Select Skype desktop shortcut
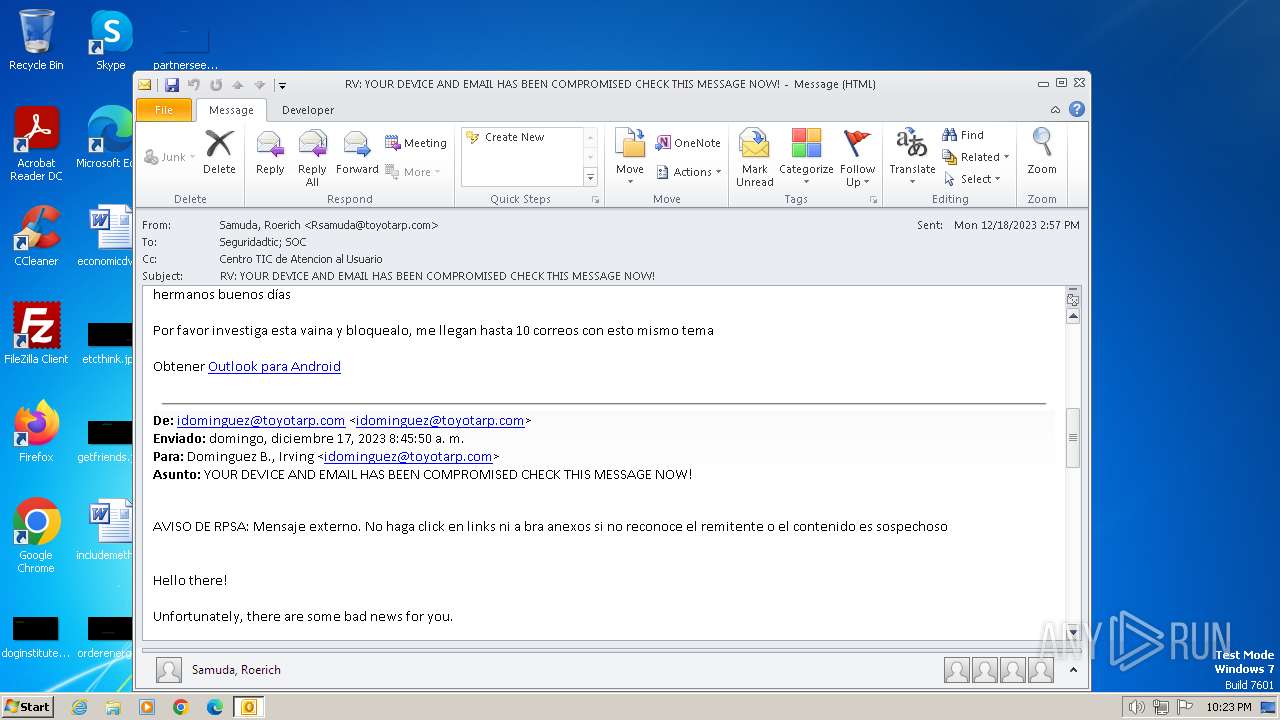Image resolution: width=1280 pixels, height=720 pixels. [111, 40]
